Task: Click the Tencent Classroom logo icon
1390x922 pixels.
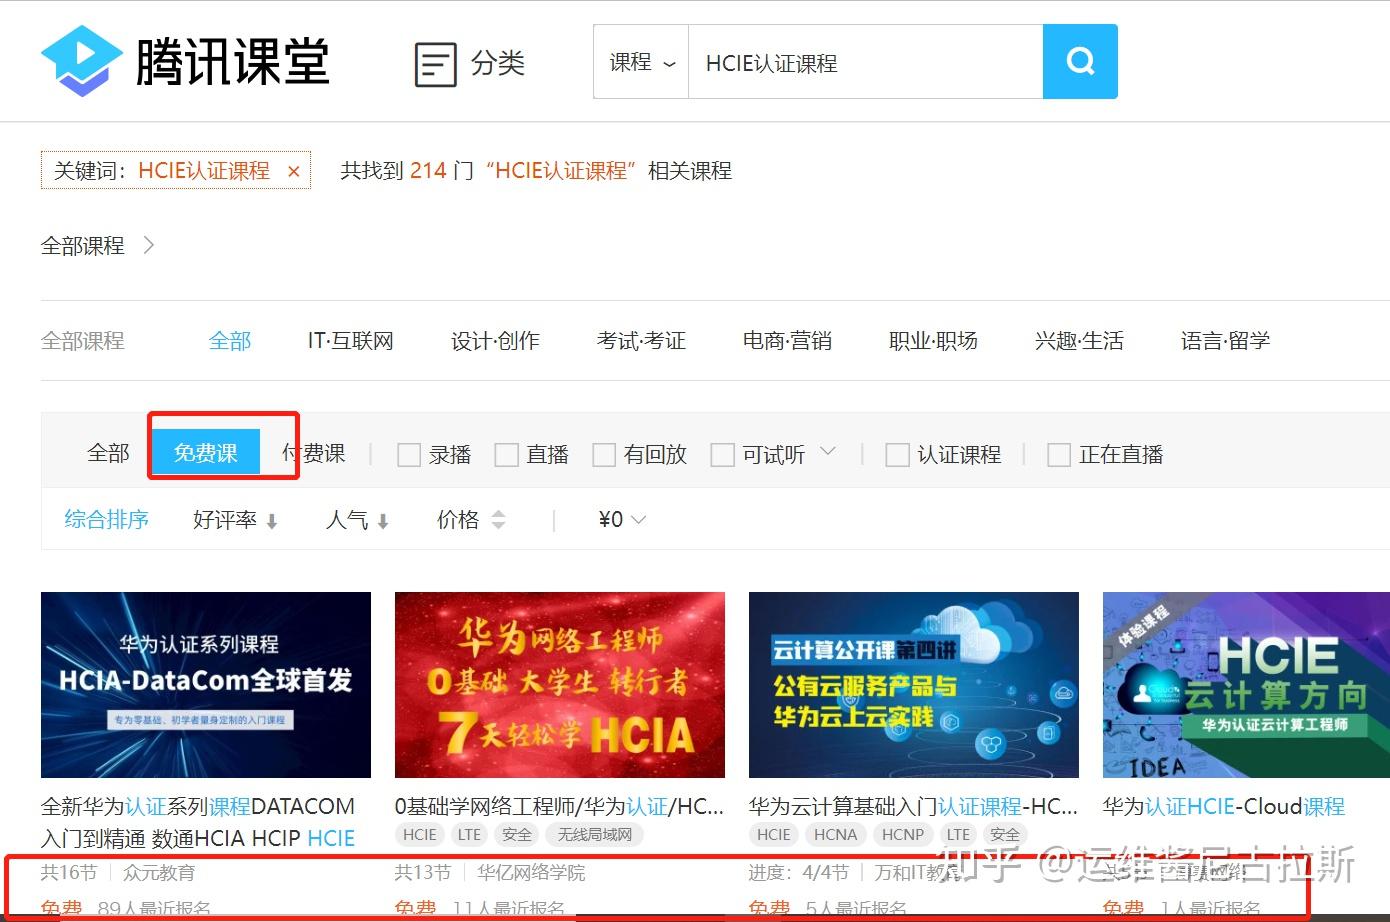Action: click(81, 61)
